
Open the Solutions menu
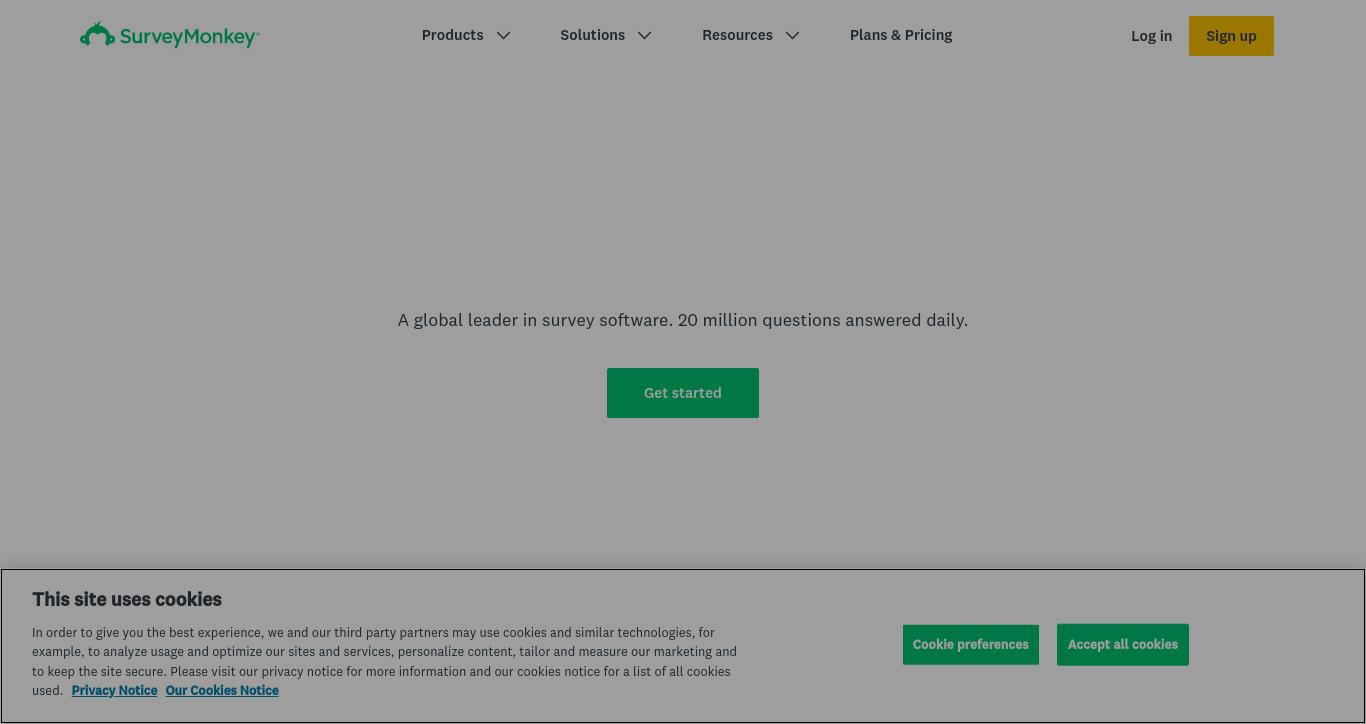click(592, 35)
